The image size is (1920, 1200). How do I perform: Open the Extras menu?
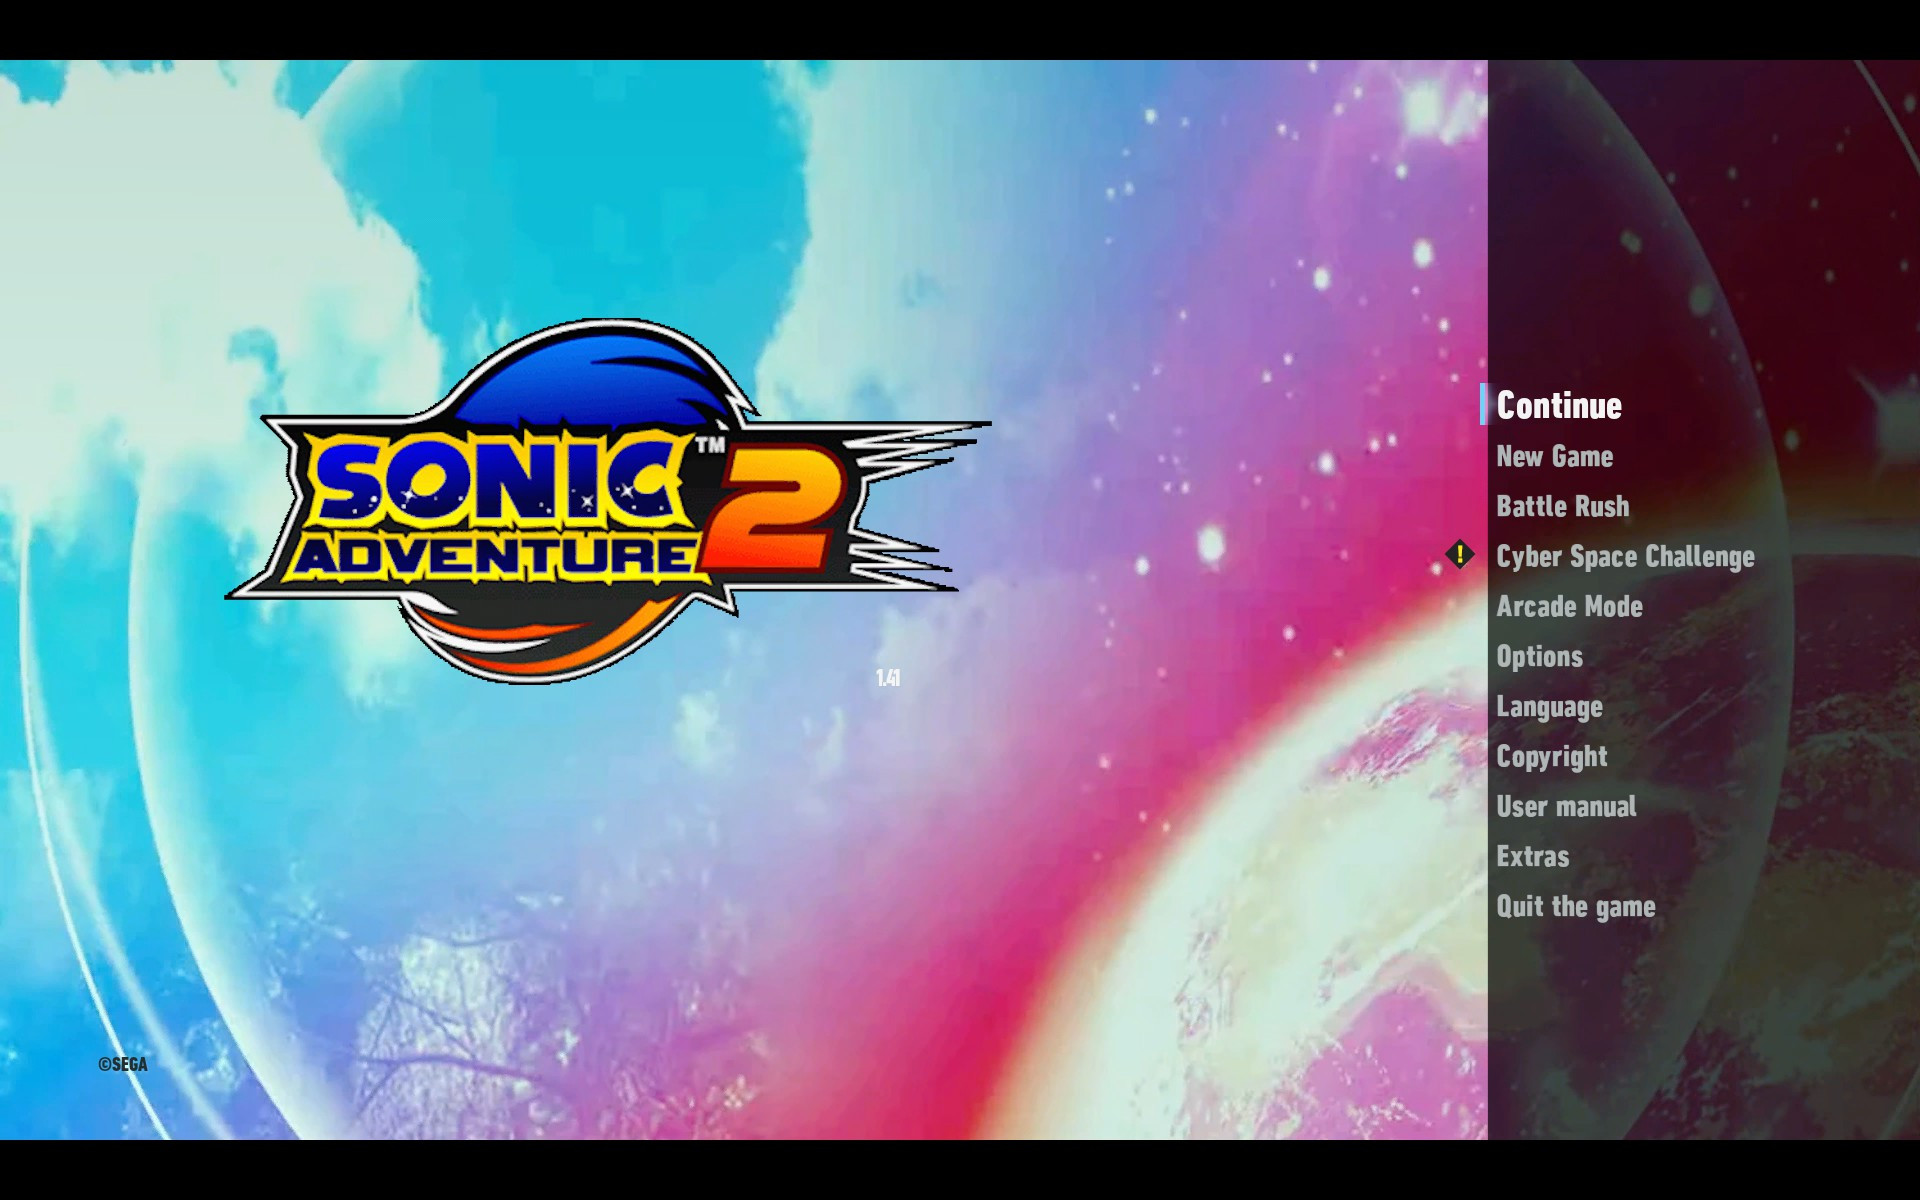point(1531,857)
